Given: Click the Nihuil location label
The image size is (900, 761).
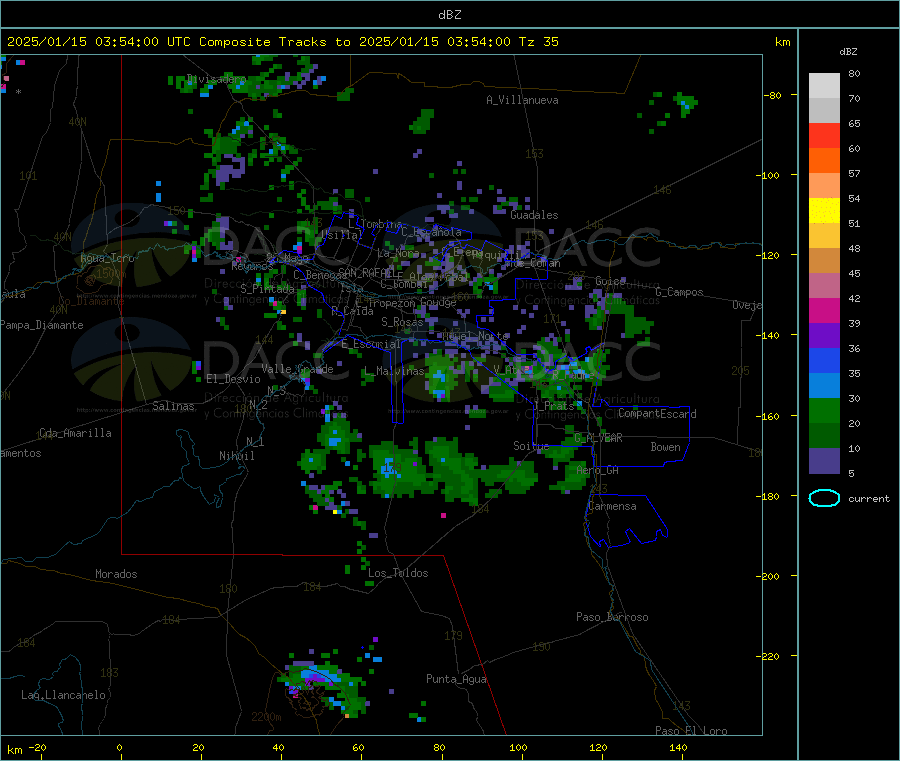Looking at the screenshot, I should [237, 456].
